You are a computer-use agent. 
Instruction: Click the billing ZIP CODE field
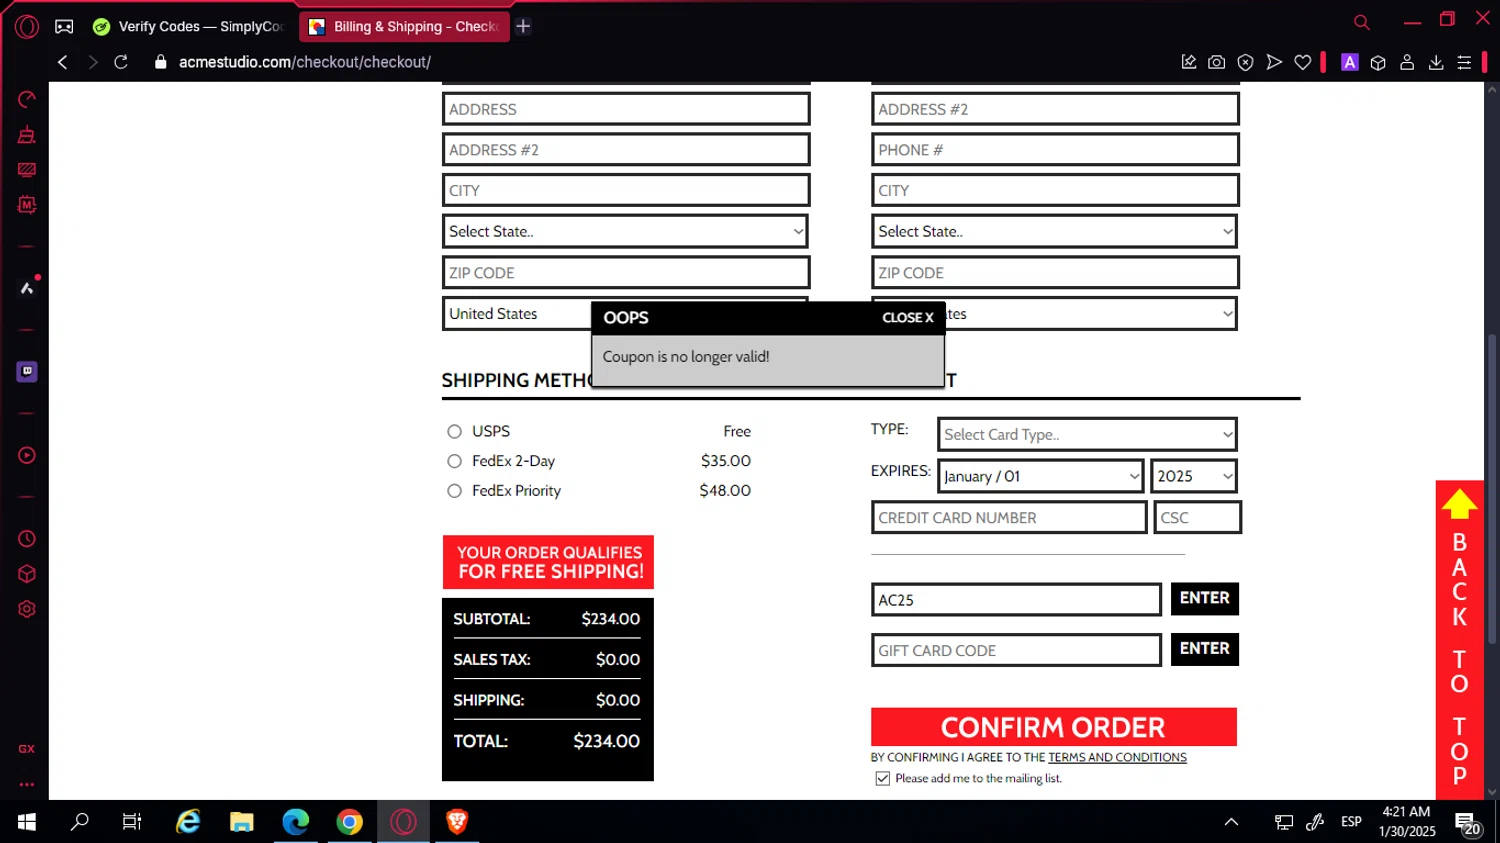click(626, 272)
